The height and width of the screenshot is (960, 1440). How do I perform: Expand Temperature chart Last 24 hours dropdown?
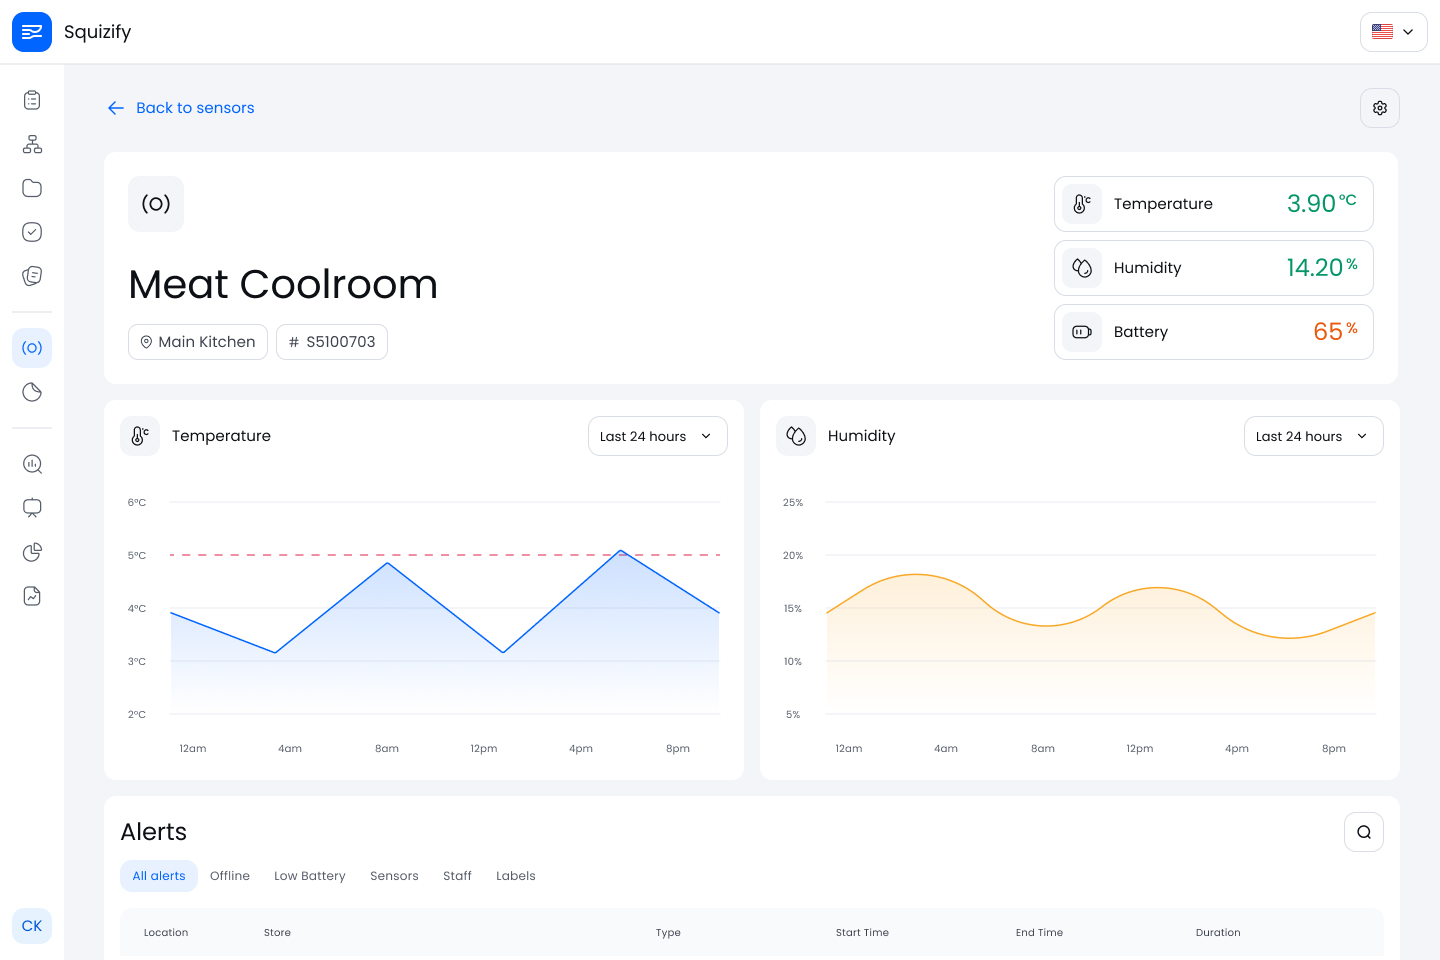tap(657, 436)
